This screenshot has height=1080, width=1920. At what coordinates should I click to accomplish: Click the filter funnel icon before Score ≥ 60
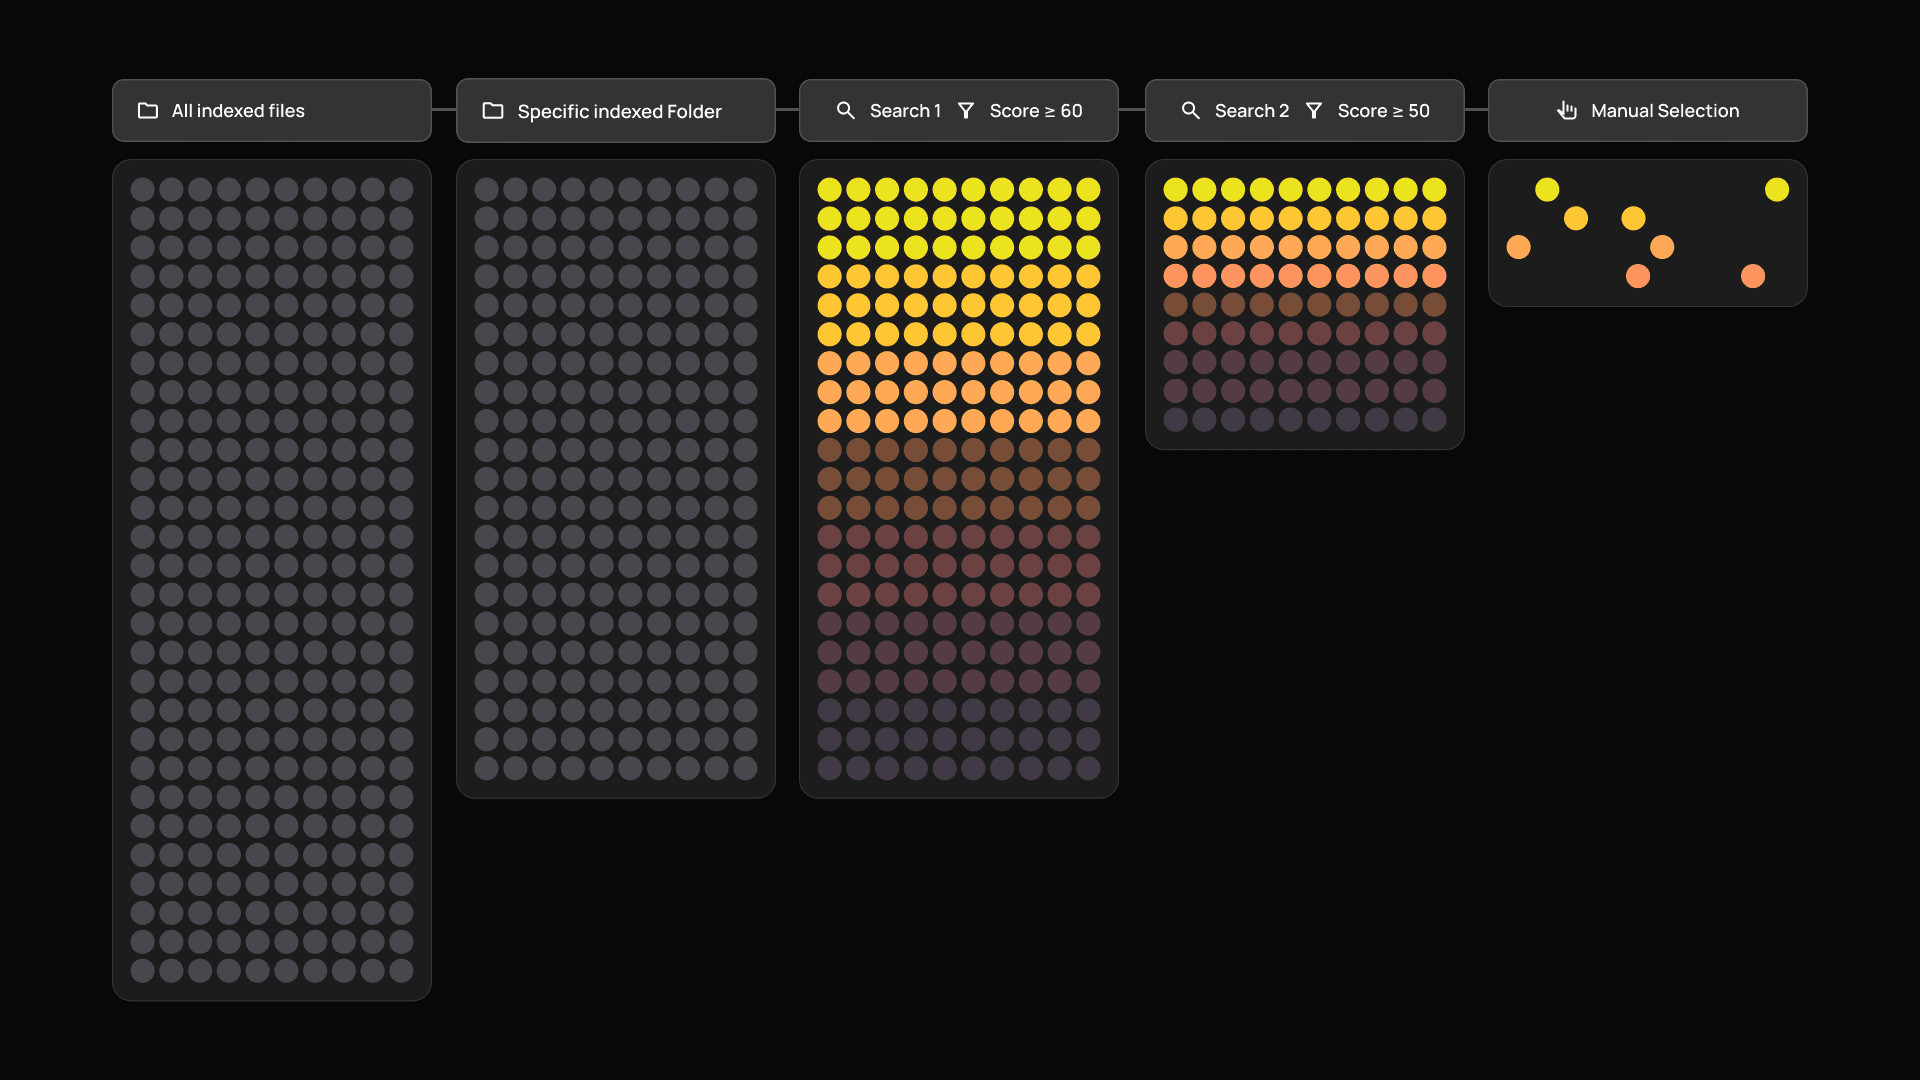tap(966, 111)
